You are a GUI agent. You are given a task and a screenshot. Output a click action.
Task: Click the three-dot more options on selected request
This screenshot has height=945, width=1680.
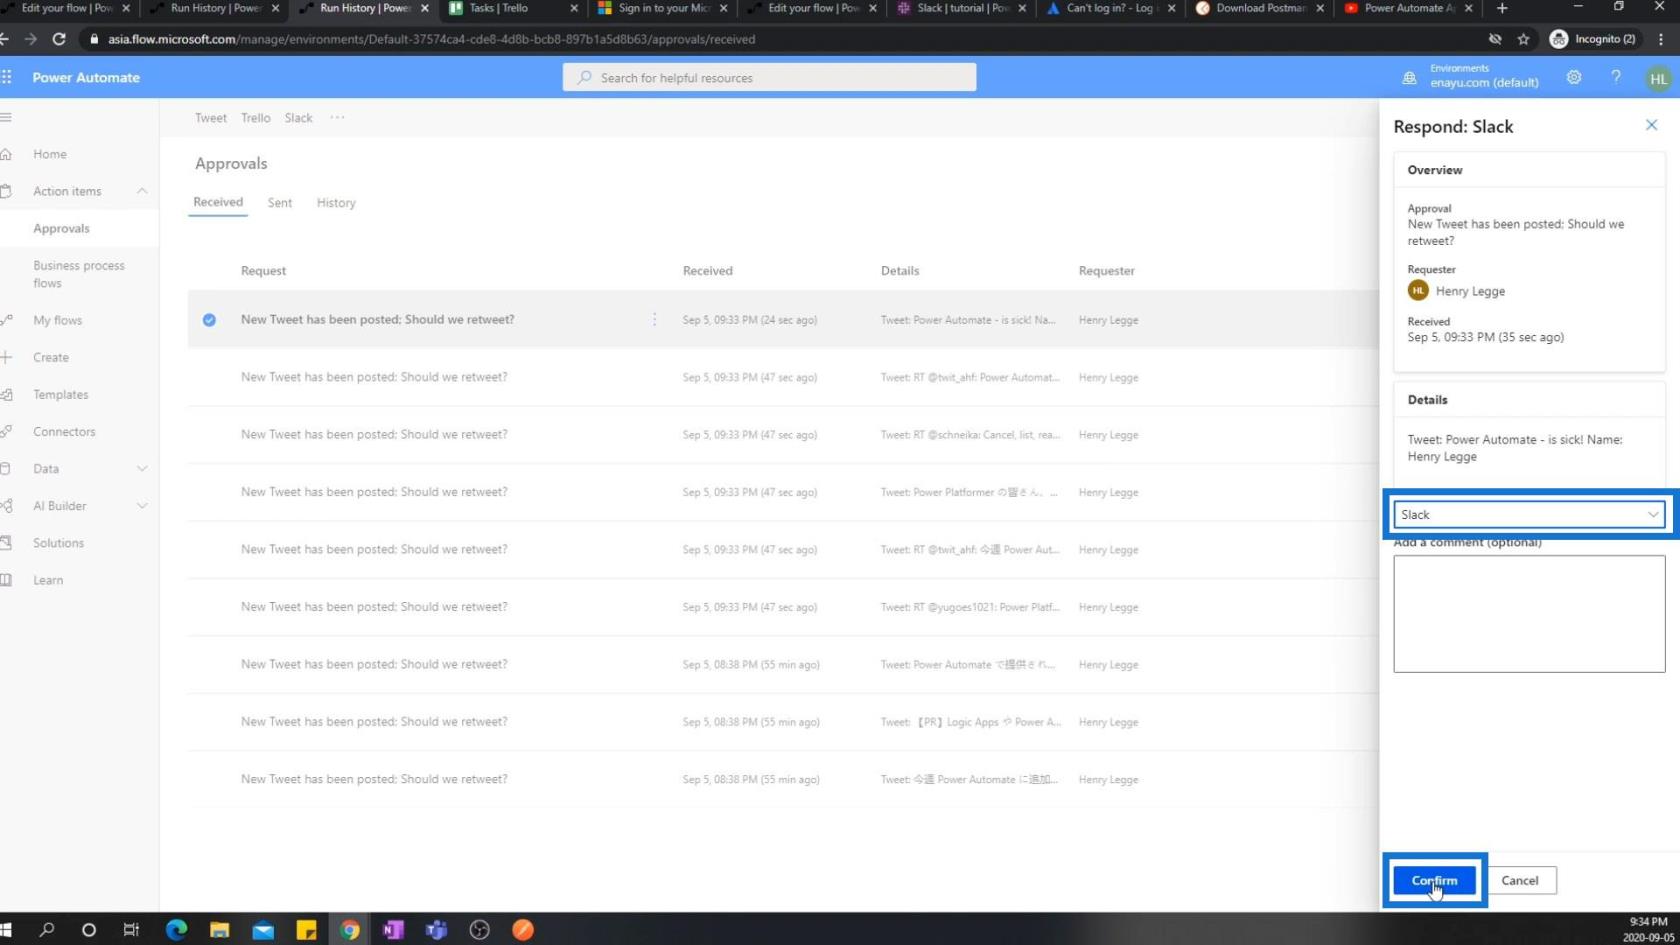click(655, 319)
